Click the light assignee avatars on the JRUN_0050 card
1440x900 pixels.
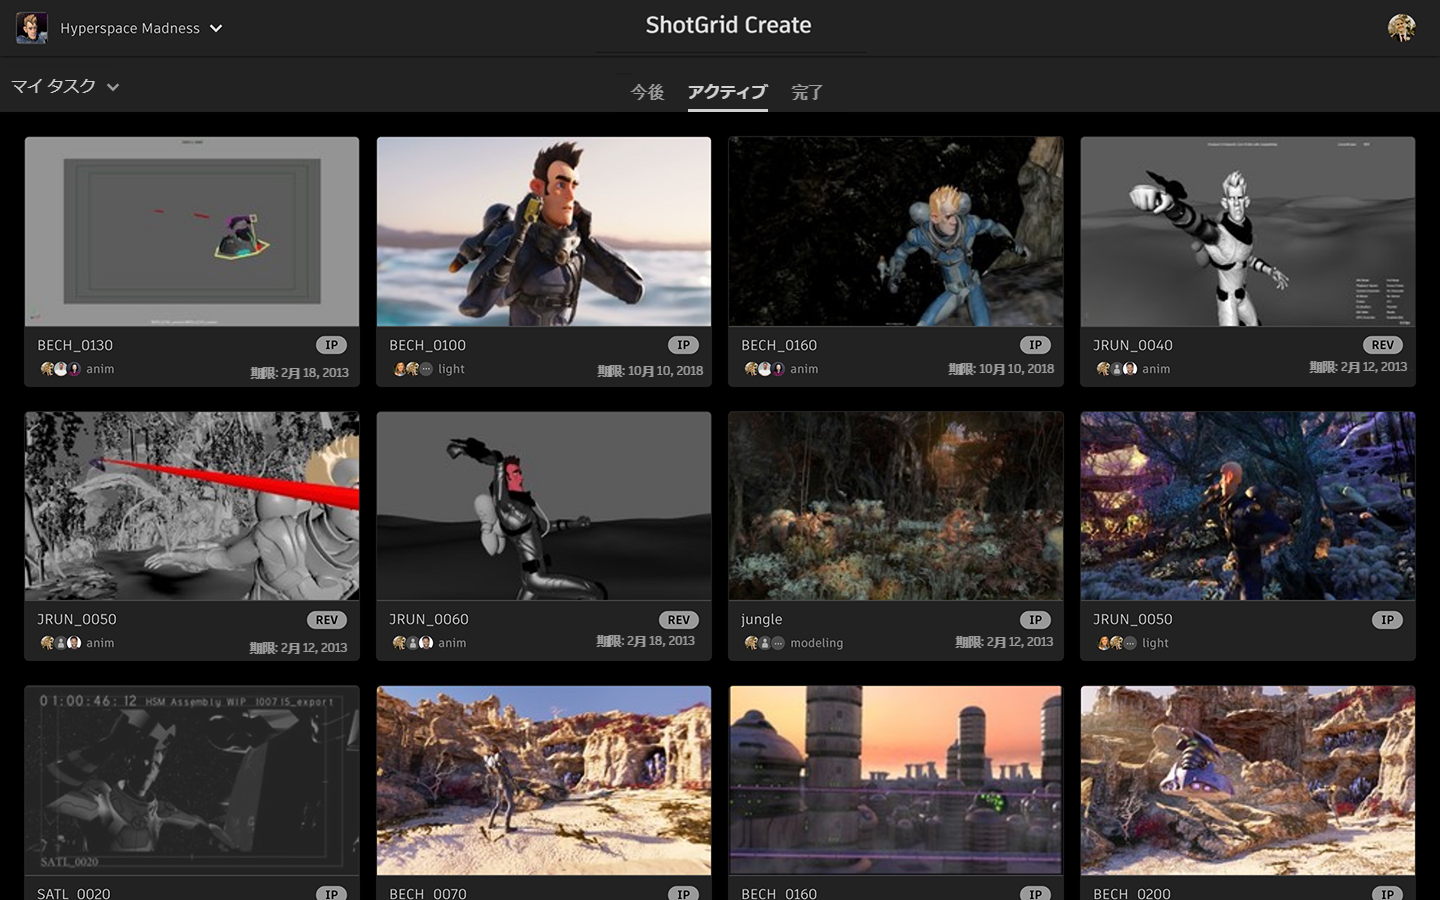point(1118,643)
